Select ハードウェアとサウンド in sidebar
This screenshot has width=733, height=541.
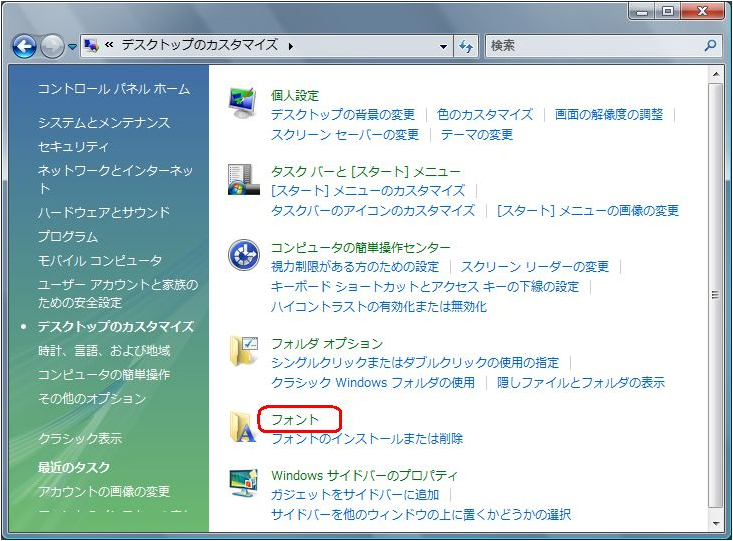104,212
